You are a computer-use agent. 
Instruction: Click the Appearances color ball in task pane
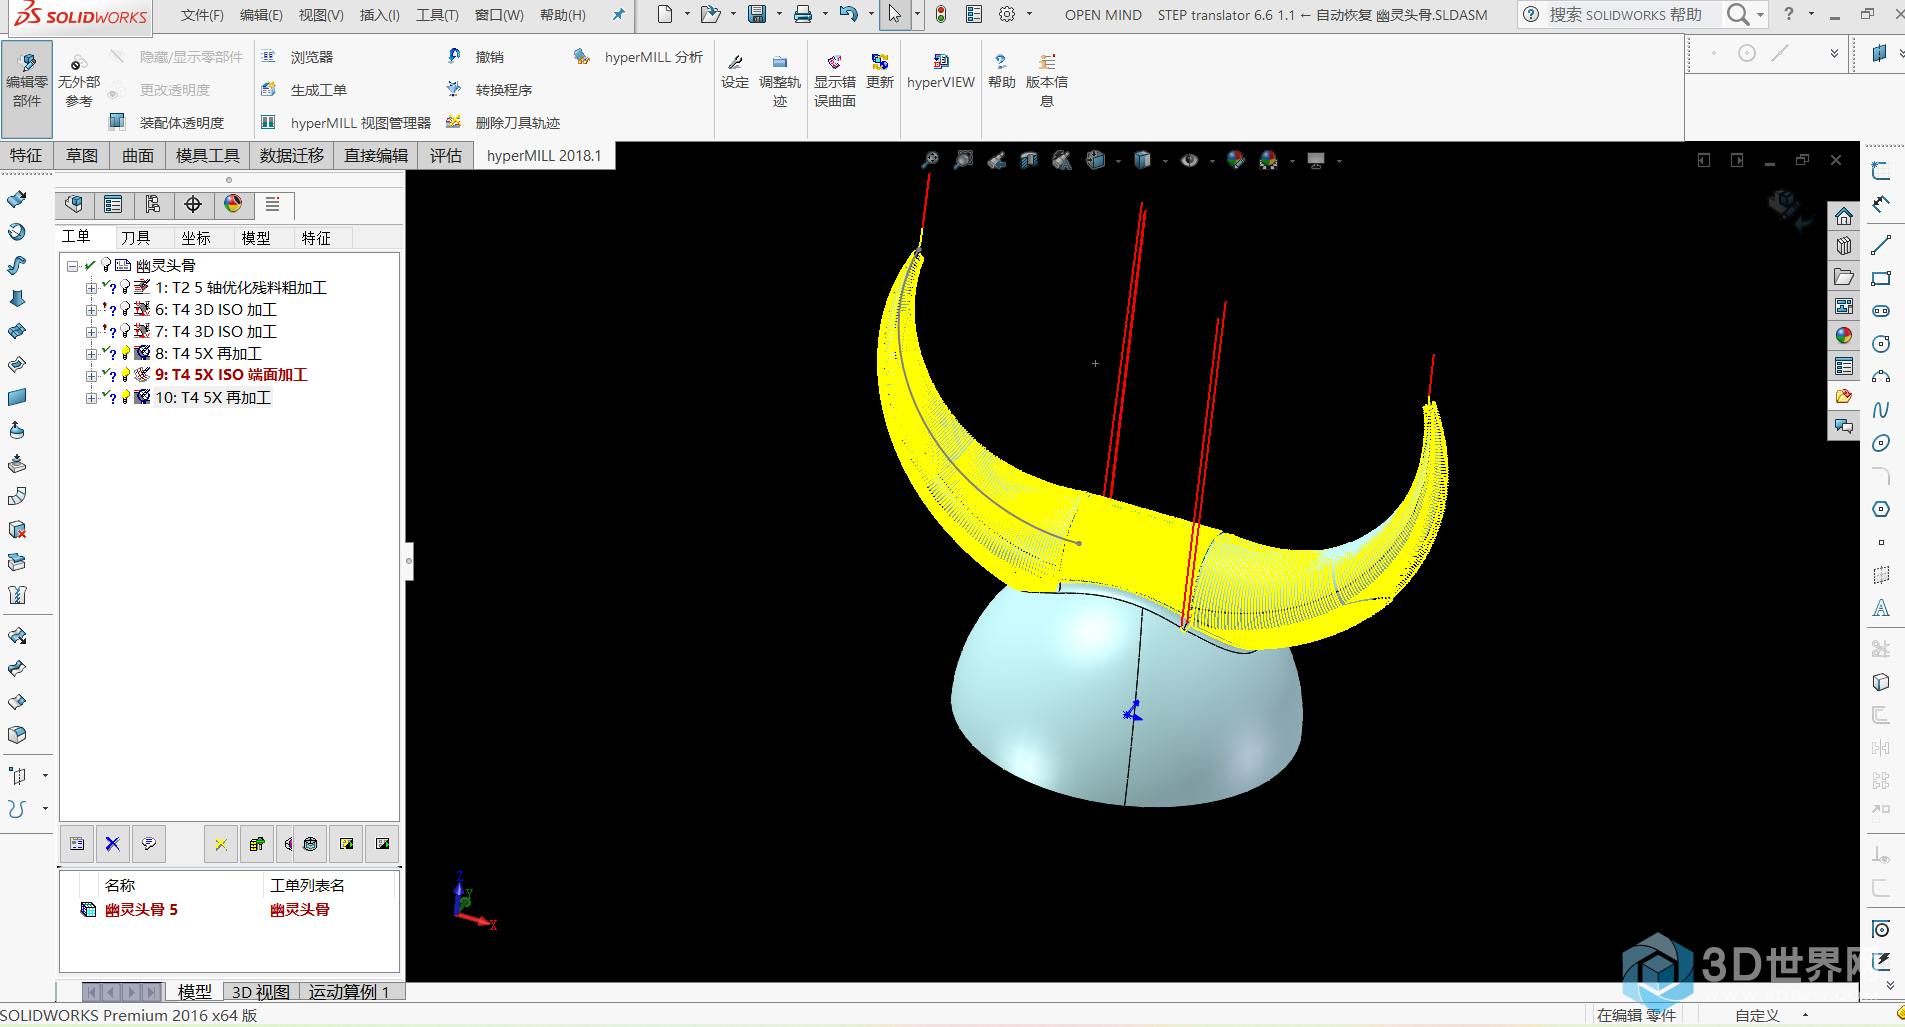click(x=1844, y=336)
